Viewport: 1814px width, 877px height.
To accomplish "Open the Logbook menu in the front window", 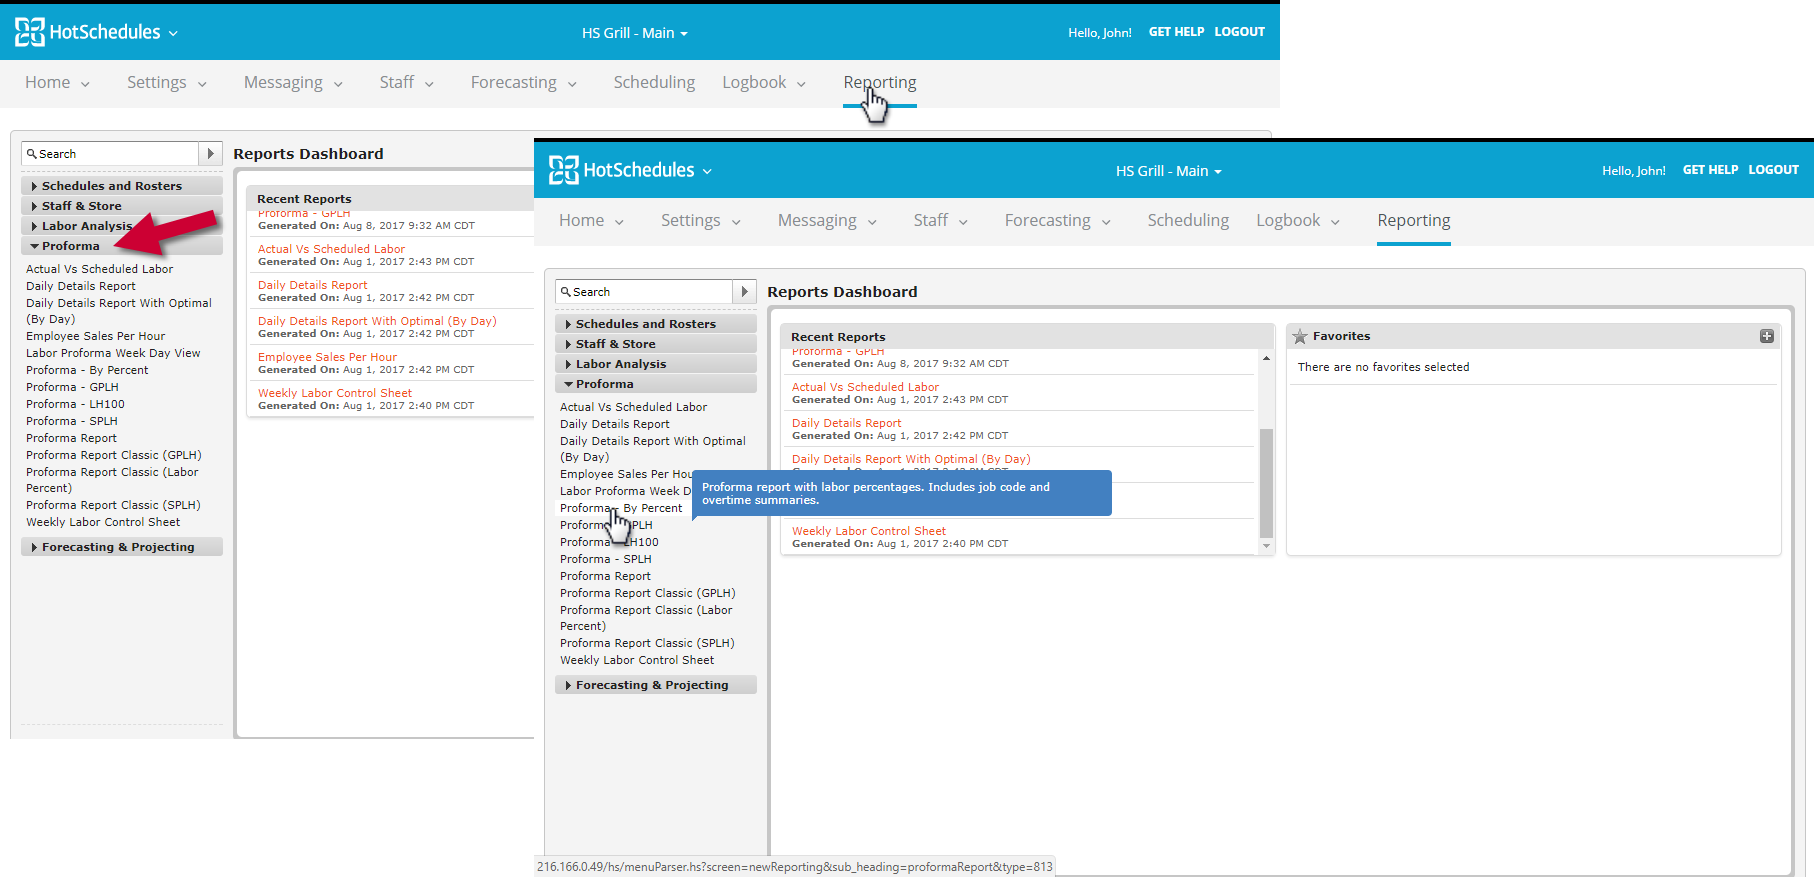I will coord(1297,221).
